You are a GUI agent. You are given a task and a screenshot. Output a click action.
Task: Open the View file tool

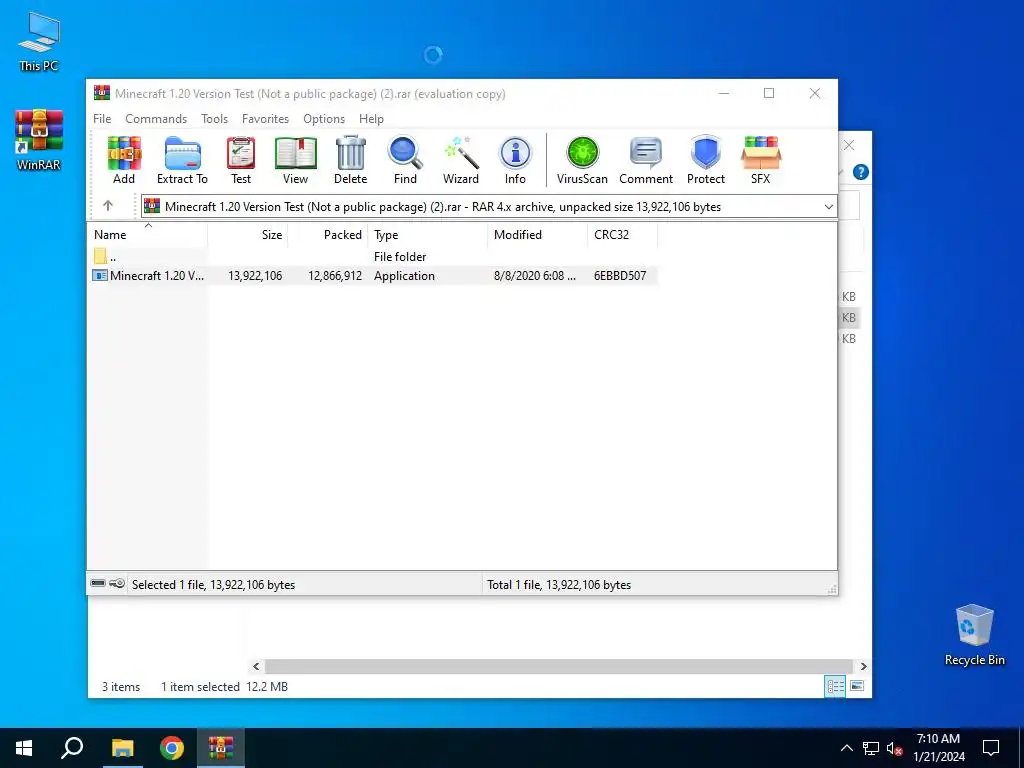coord(295,160)
